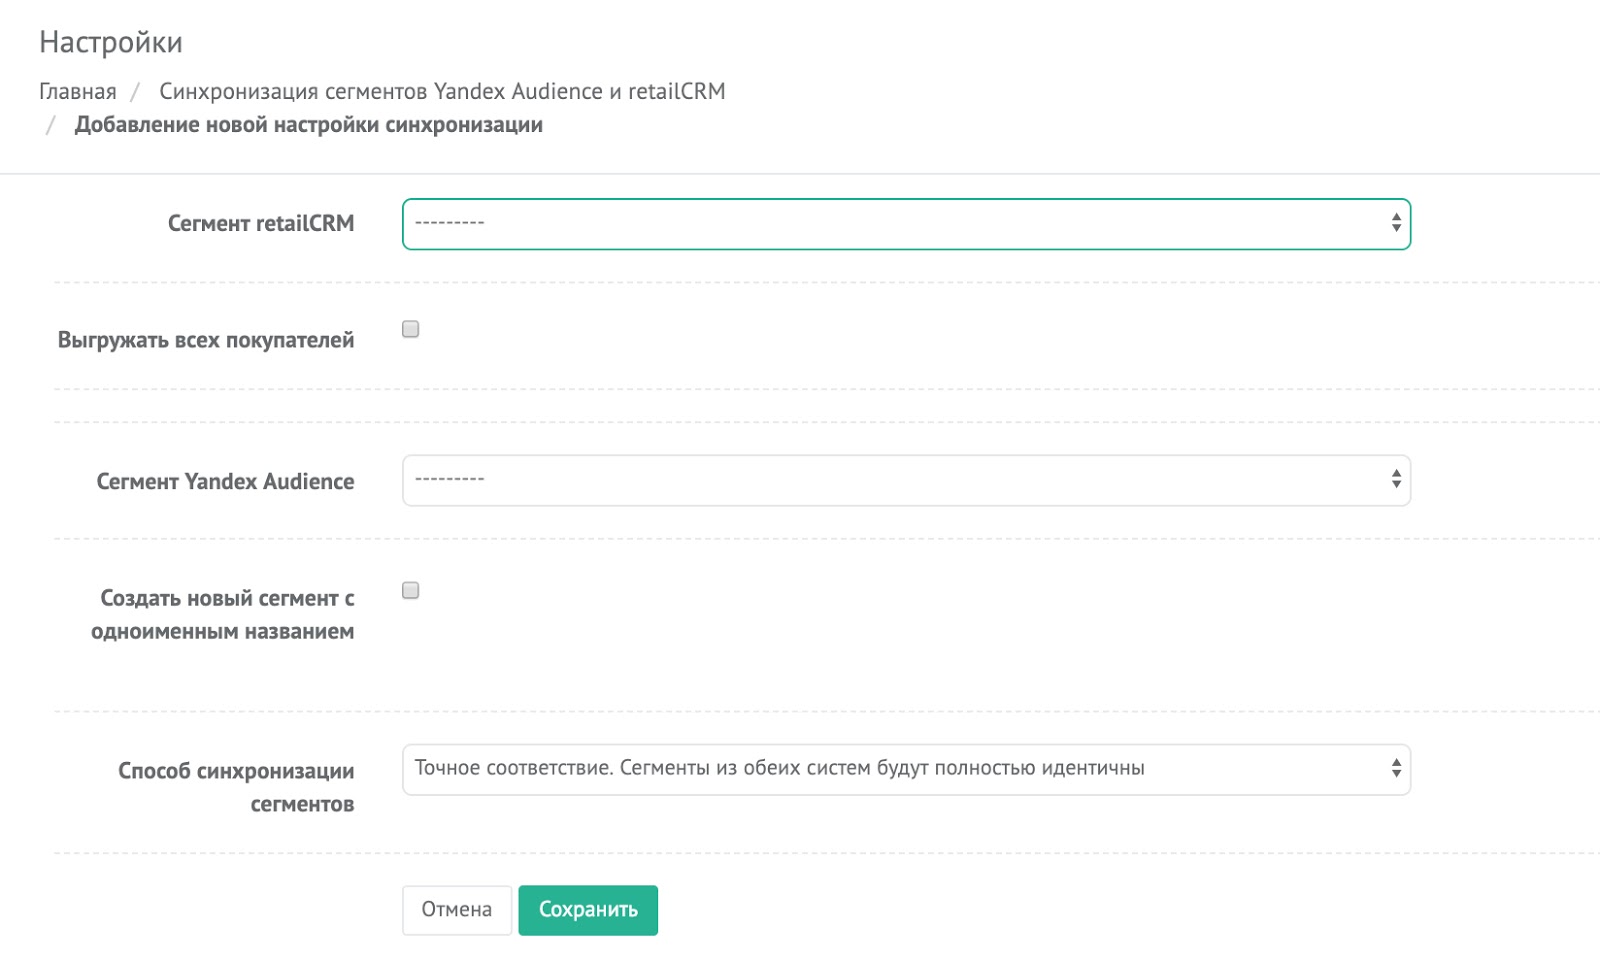
Task: Click the Сегмент retailCRM label
Action: pyautogui.click(x=261, y=224)
